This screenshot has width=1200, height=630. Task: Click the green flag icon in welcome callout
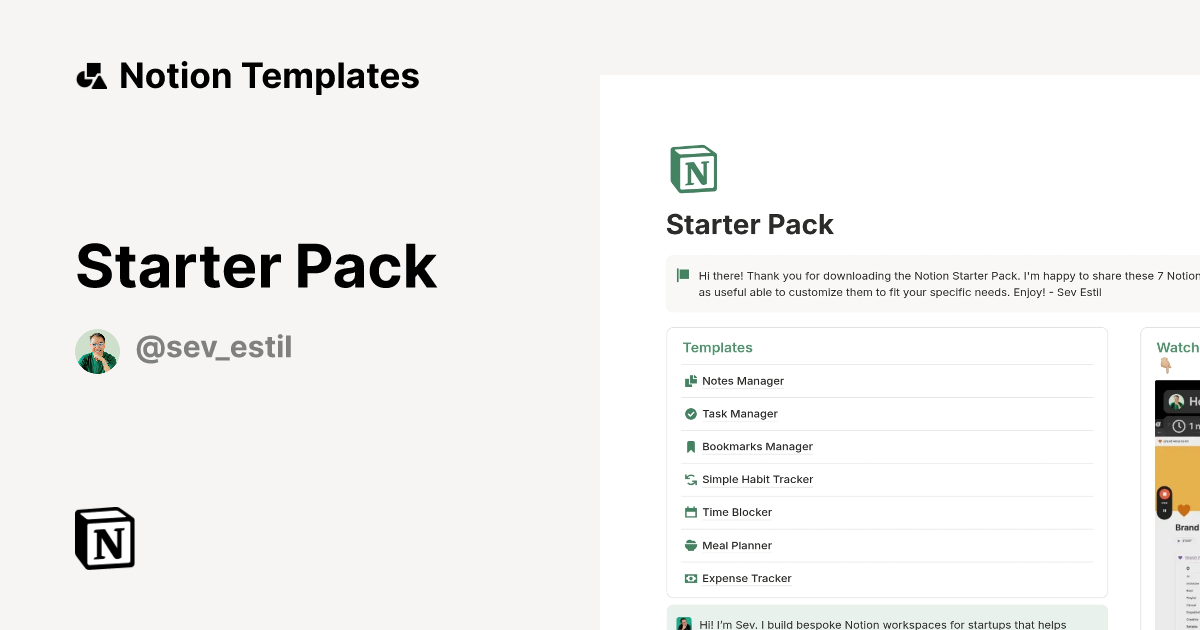click(683, 275)
